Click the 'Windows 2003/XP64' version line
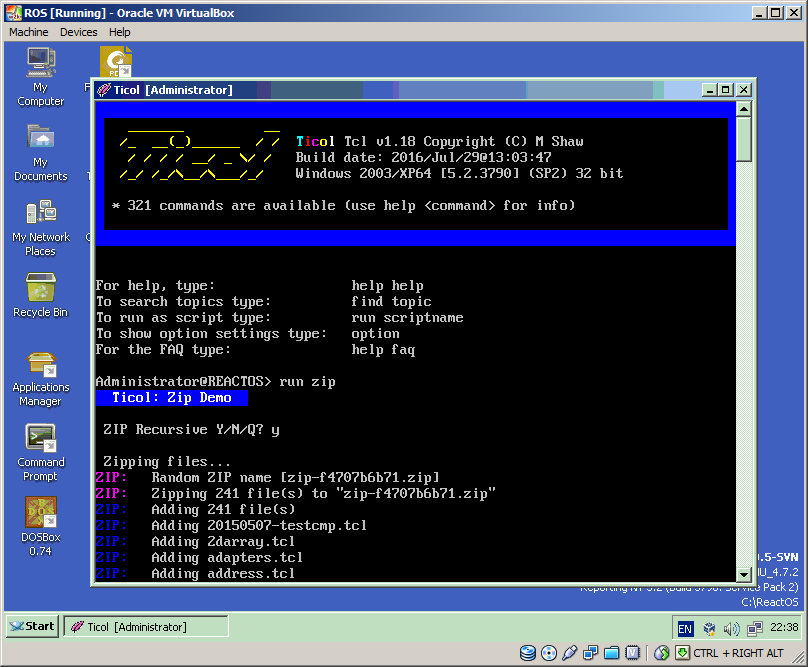Image resolution: width=808 pixels, height=667 pixels. click(x=459, y=173)
